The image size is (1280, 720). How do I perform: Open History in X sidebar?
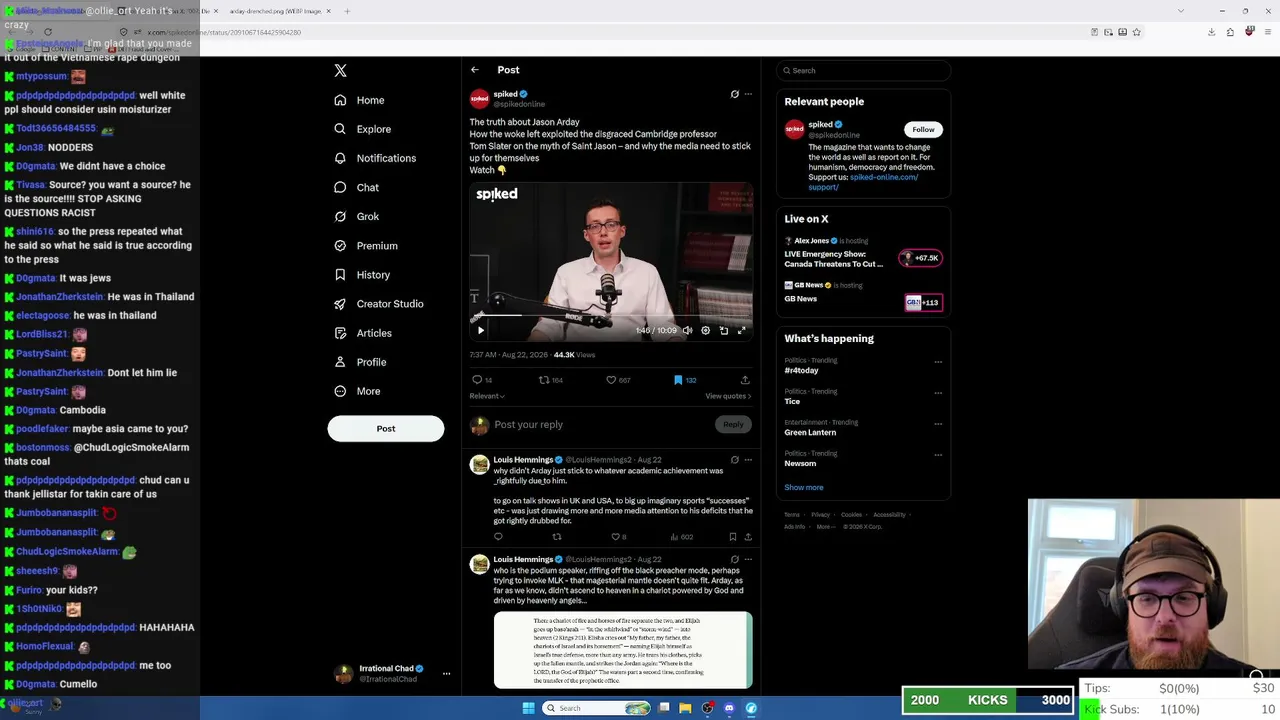click(x=362, y=275)
